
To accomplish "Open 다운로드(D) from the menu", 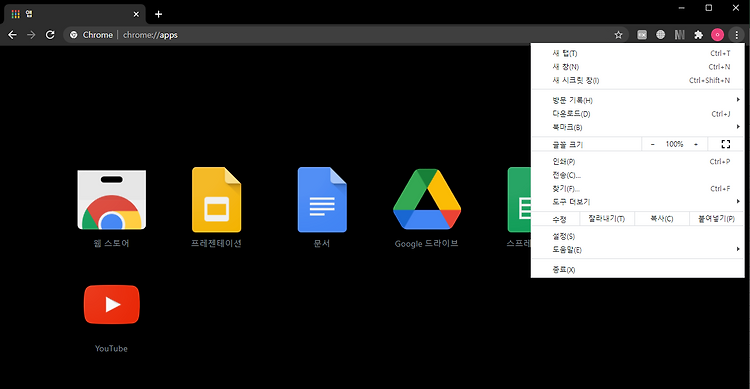I will (638, 113).
